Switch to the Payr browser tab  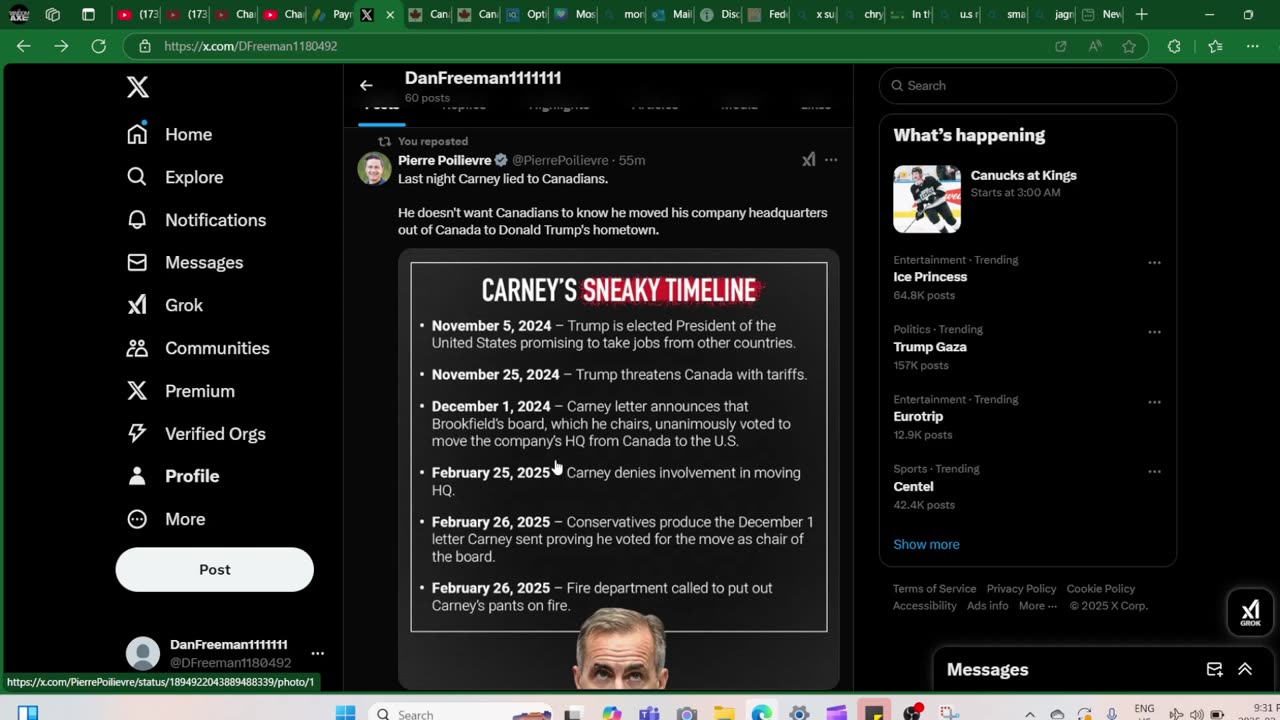click(330, 15)
